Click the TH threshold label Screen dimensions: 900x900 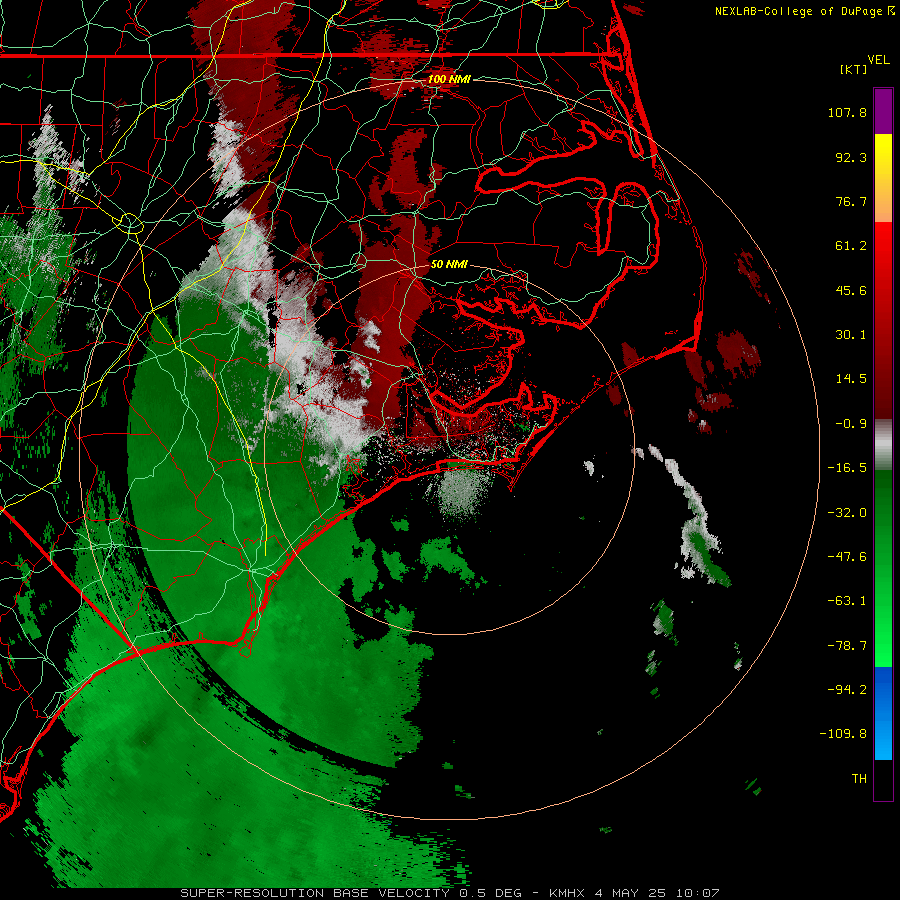click(859, 779)
